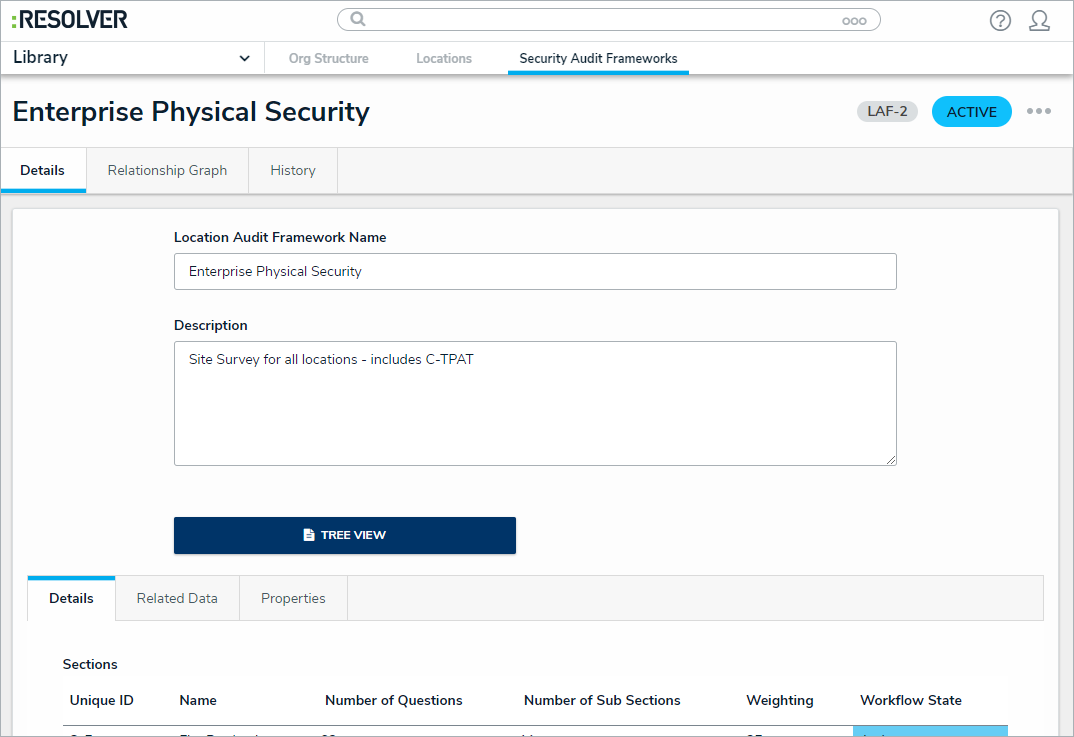Image resolution: width=1074 pixels, height=737 pixels.
Task: Click the Resolver logo
Action: point(69,20)
